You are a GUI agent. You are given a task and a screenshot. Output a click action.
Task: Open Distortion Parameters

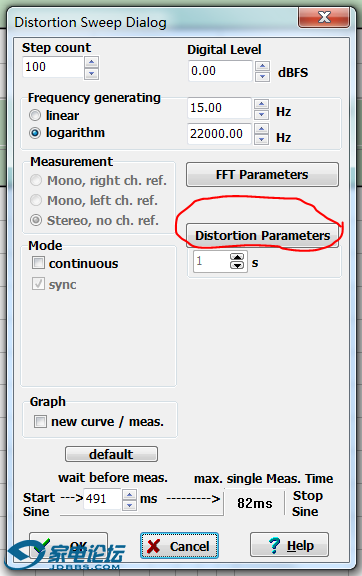(262, 235)
